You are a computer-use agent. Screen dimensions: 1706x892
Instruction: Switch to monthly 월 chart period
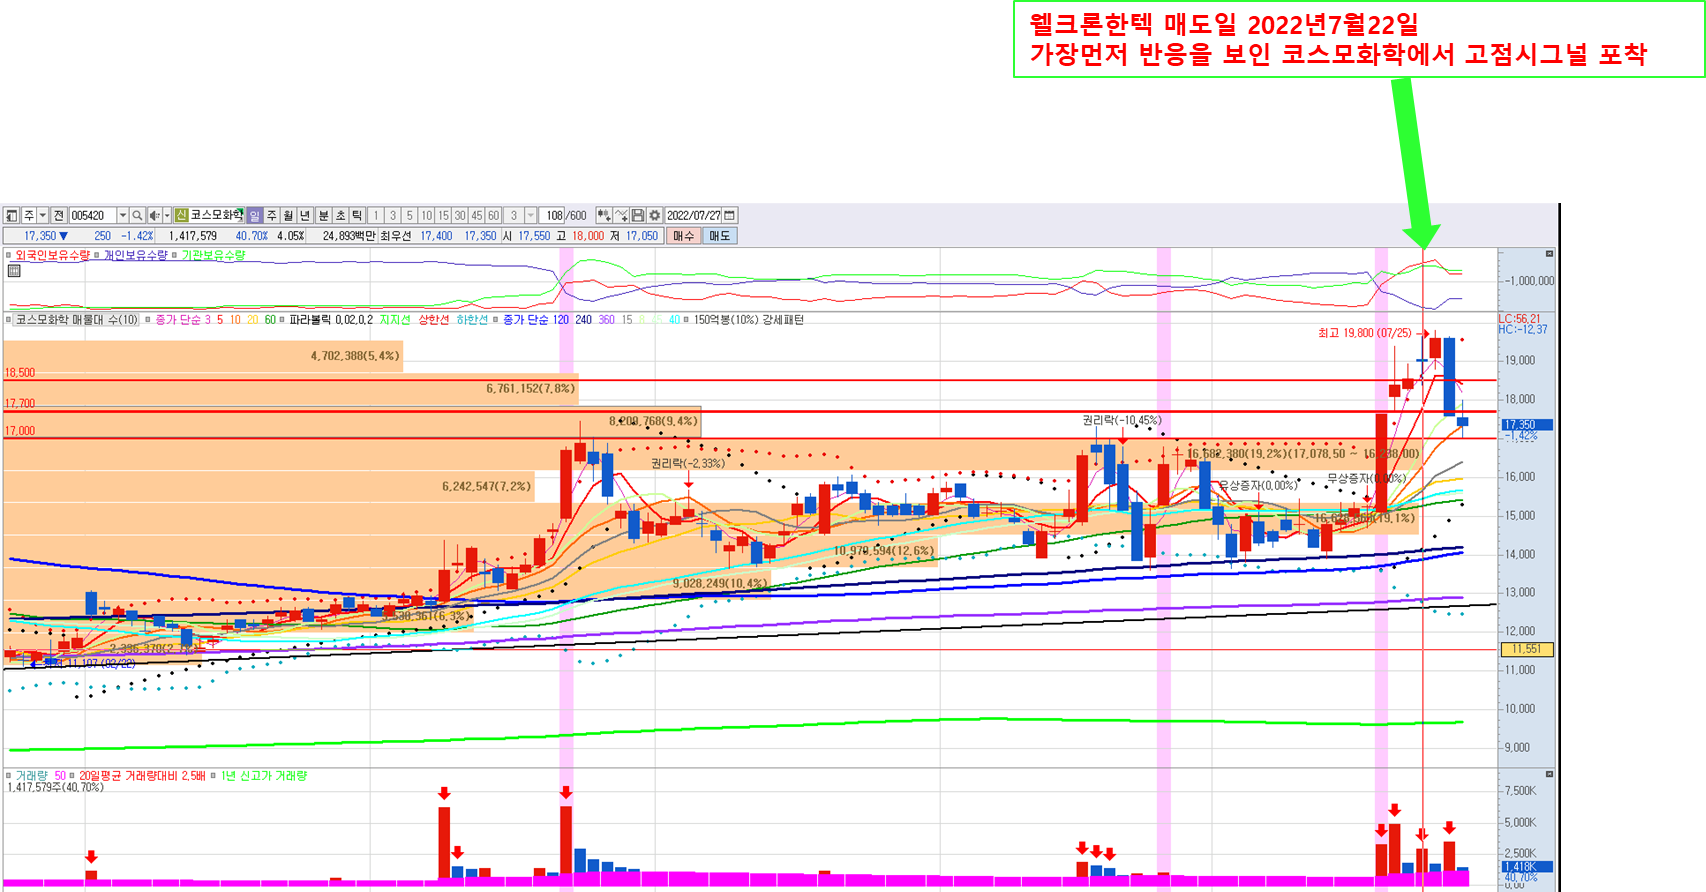(x=288, y=215)
